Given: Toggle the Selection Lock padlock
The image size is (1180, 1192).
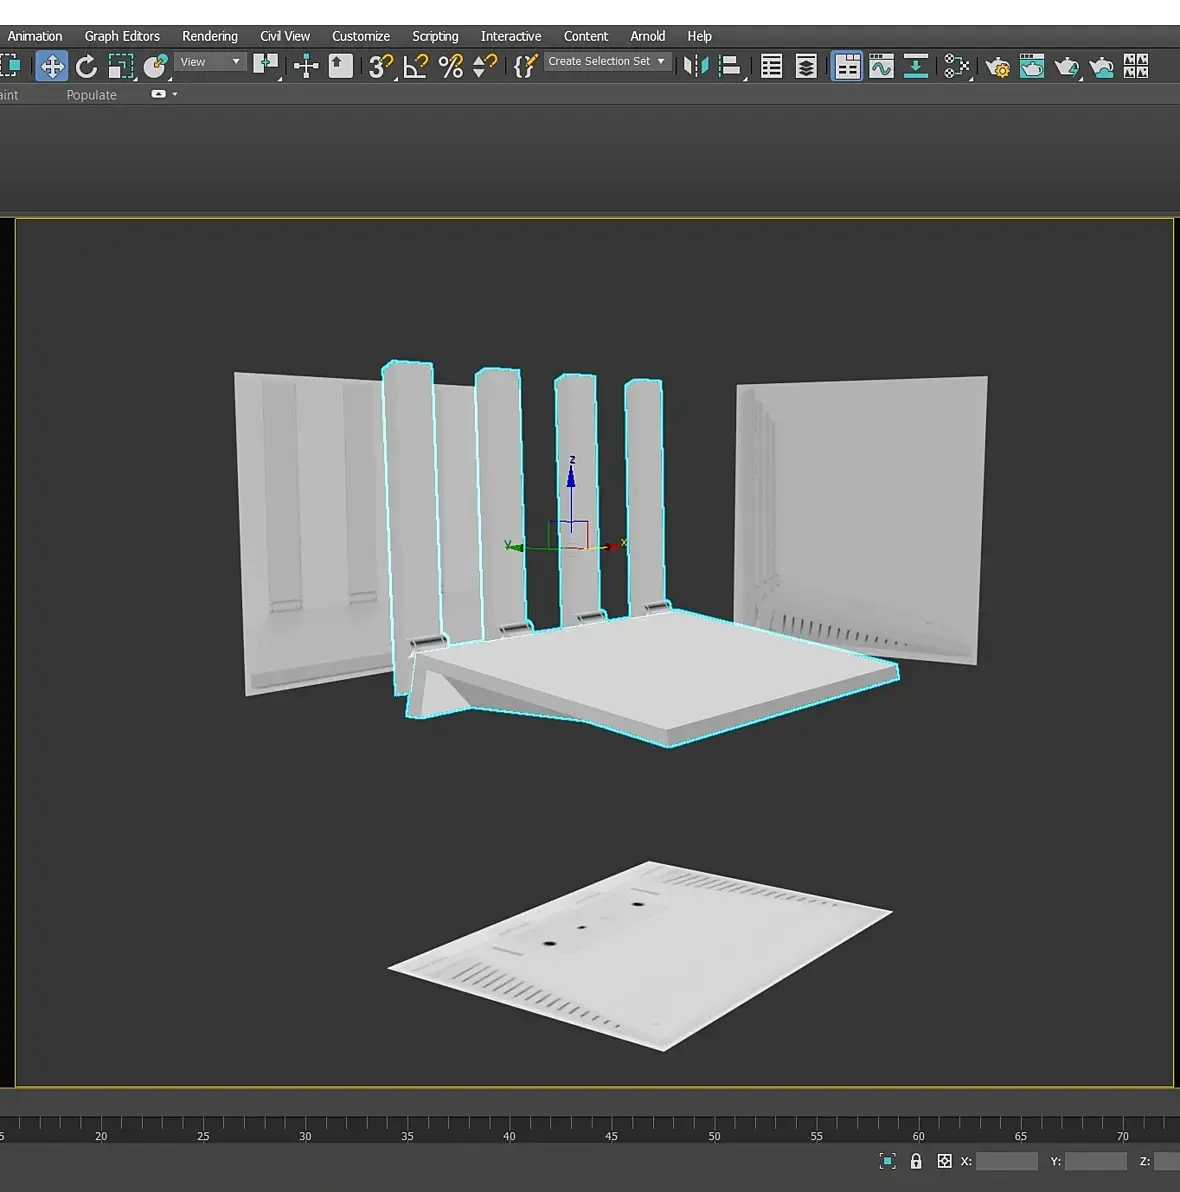Looking at the screenshot, I should [916, 1161].
